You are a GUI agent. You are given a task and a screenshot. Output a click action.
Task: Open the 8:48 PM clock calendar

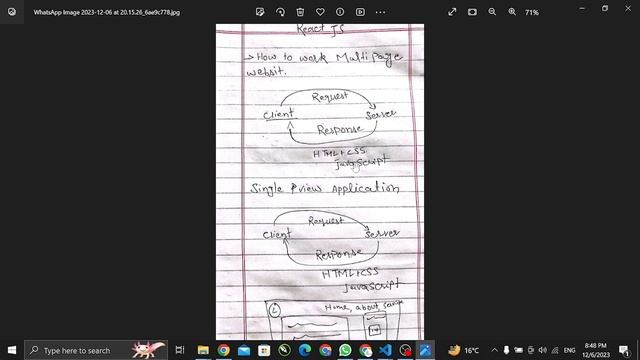(596, 350)
